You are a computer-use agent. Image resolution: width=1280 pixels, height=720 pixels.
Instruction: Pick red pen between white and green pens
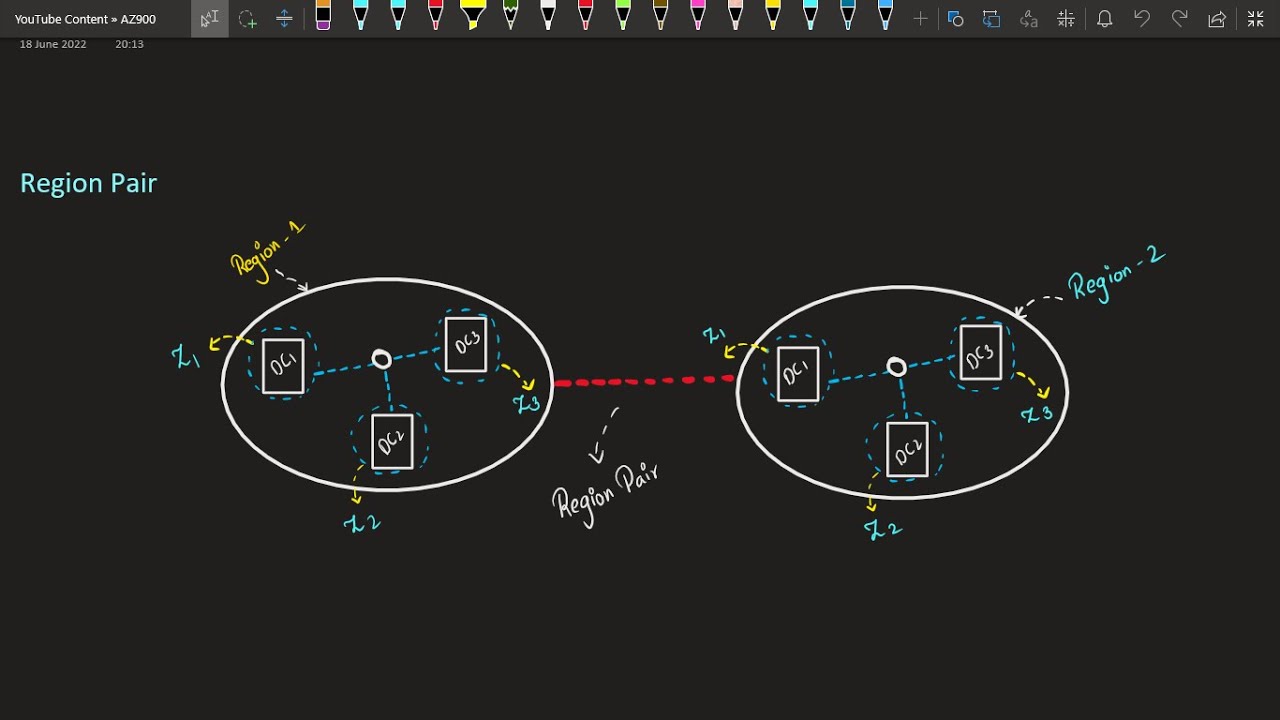tap(586, 16)
